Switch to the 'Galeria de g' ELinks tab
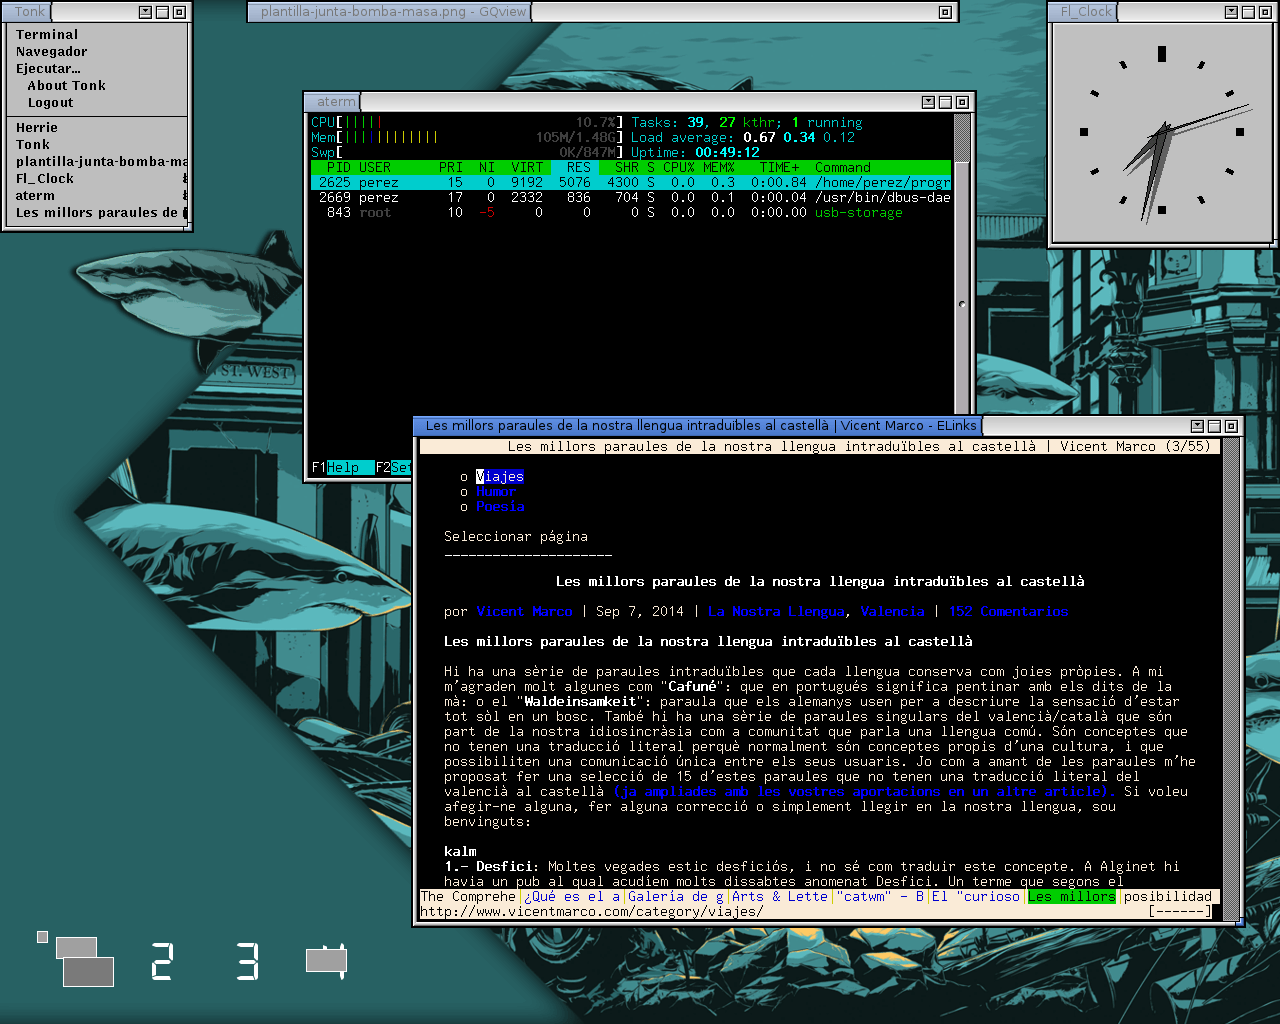Screen dimensions: 1280x1024 (676, 897)
